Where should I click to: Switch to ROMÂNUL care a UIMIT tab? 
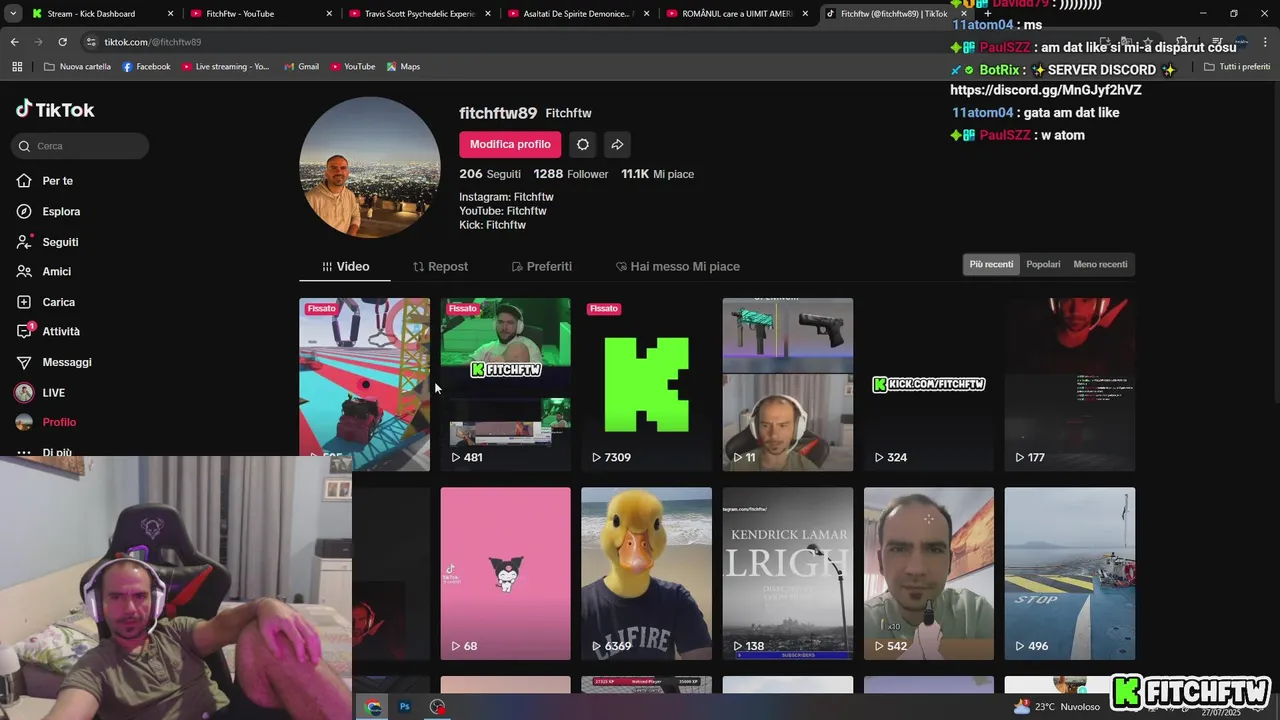736,14
